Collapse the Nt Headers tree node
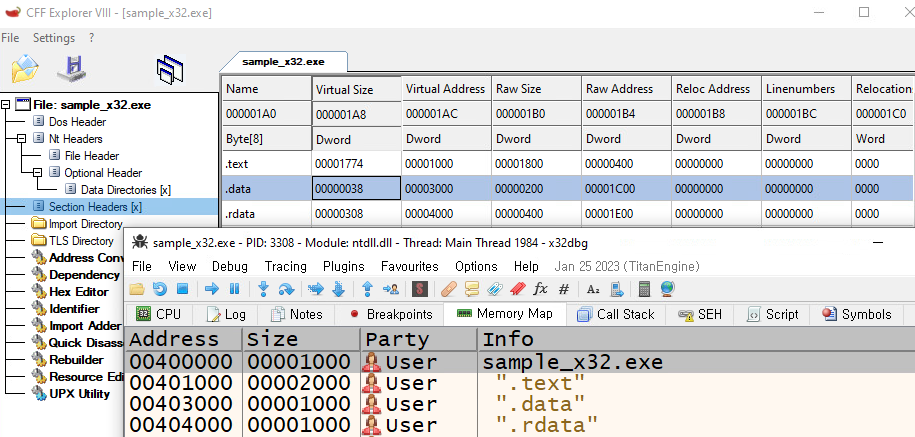Screen dimensions: 915x437 pos(22,139)
